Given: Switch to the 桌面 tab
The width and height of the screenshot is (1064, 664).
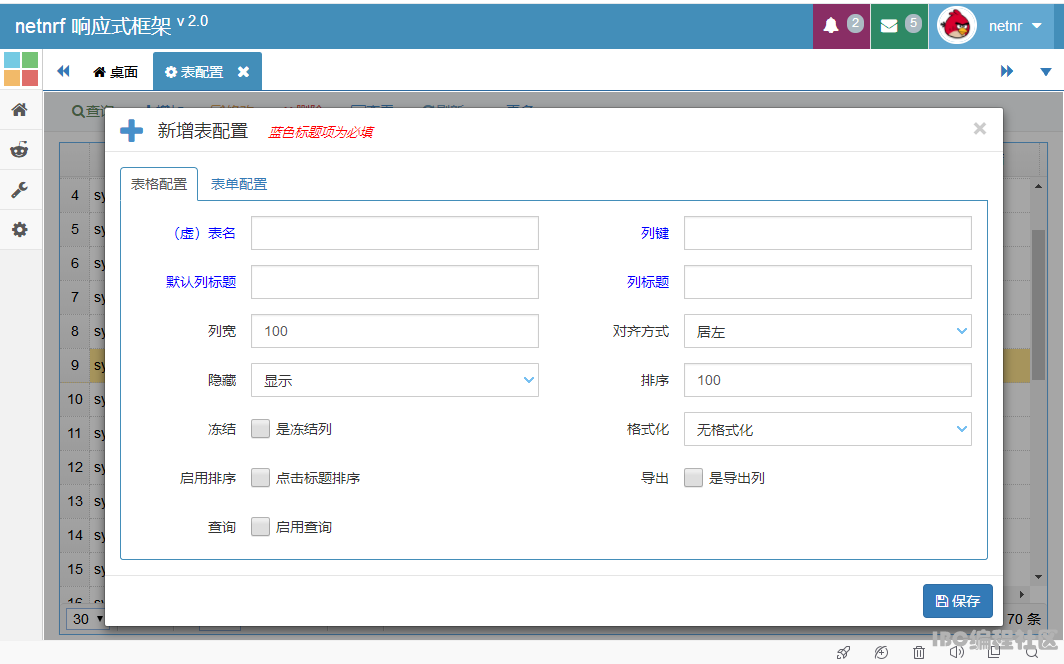Looking at the screenshot, I should click(x=115, y=72).
